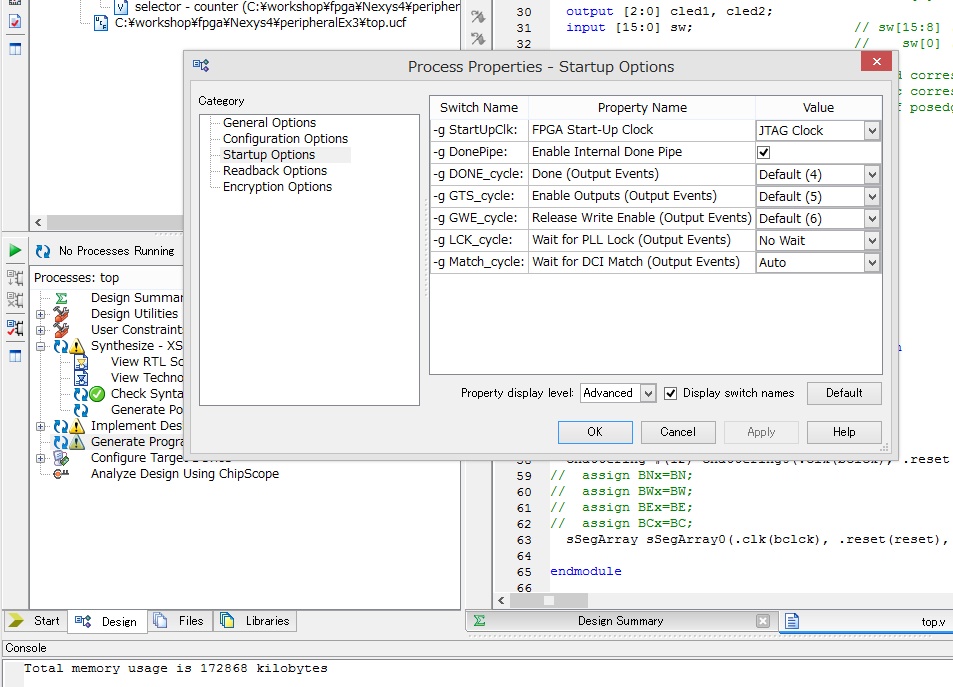Open FPGA Start-Up Clock value dropdown
Screen dimensions: 953x687
point(871,130)
